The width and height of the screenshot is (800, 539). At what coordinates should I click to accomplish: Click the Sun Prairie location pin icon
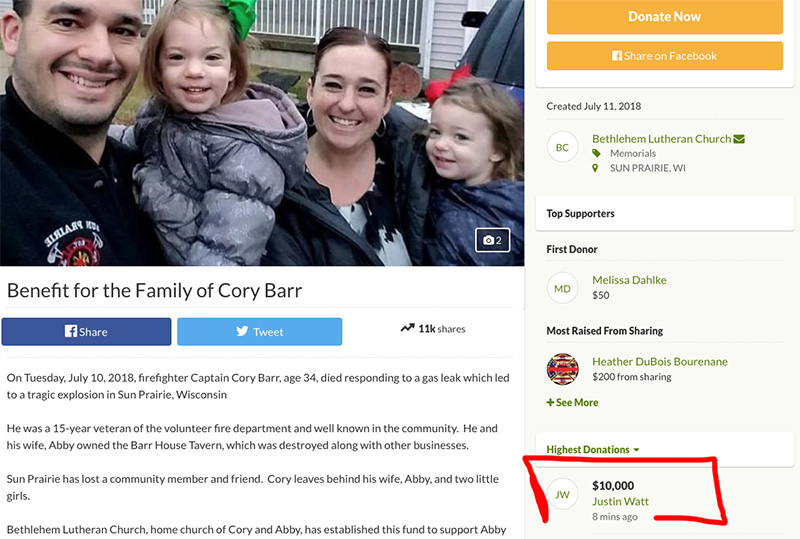pos(595,168)
